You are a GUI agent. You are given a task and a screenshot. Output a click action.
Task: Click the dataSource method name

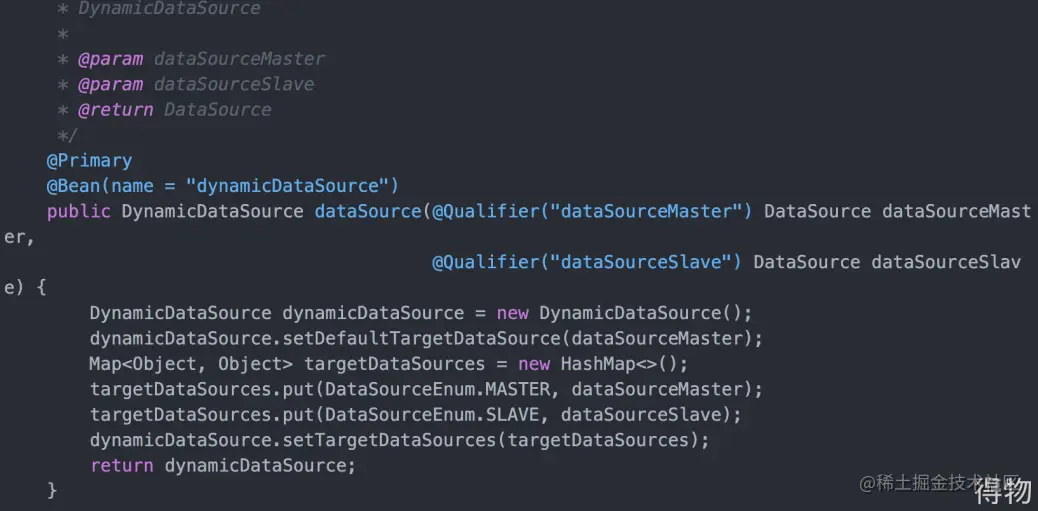368,211
